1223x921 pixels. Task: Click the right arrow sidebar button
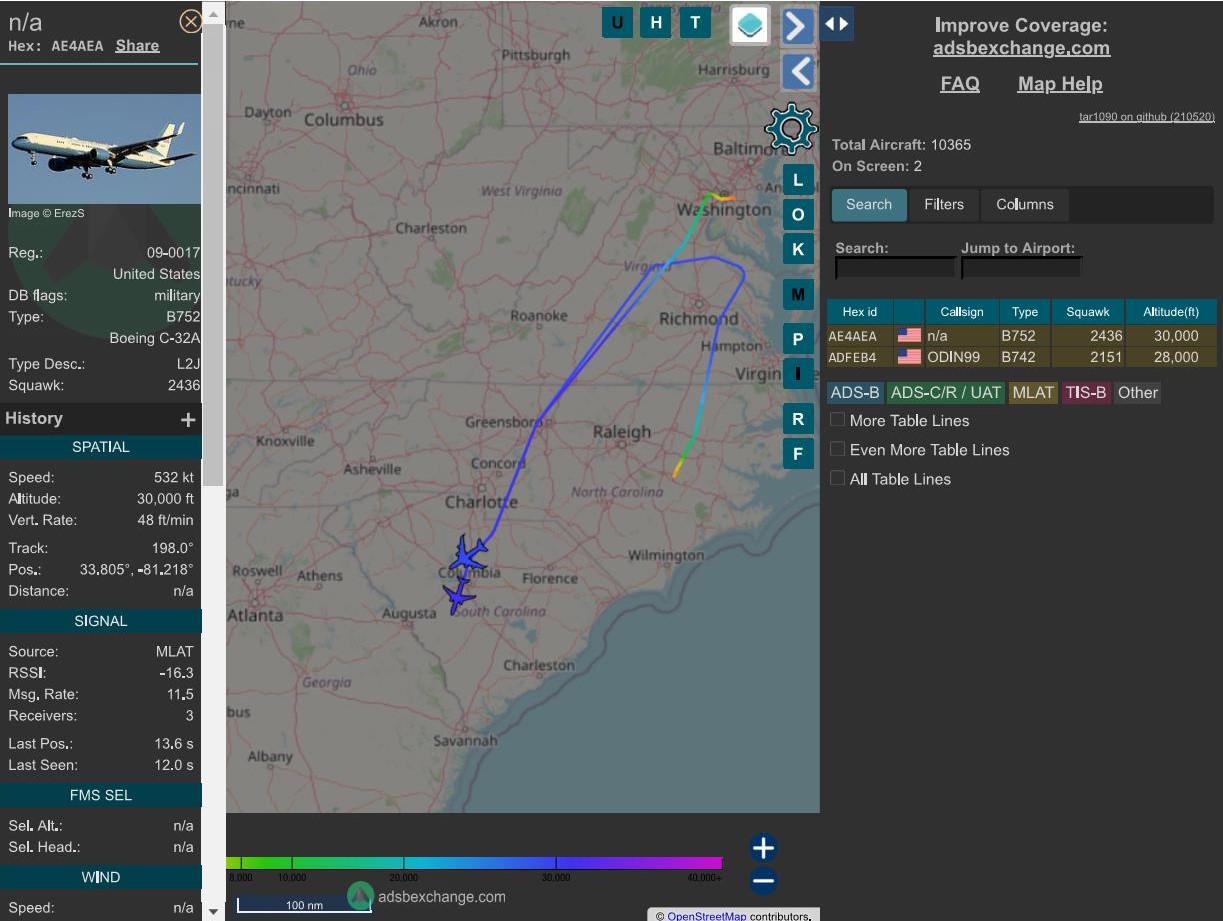click(x=797, y=25)
